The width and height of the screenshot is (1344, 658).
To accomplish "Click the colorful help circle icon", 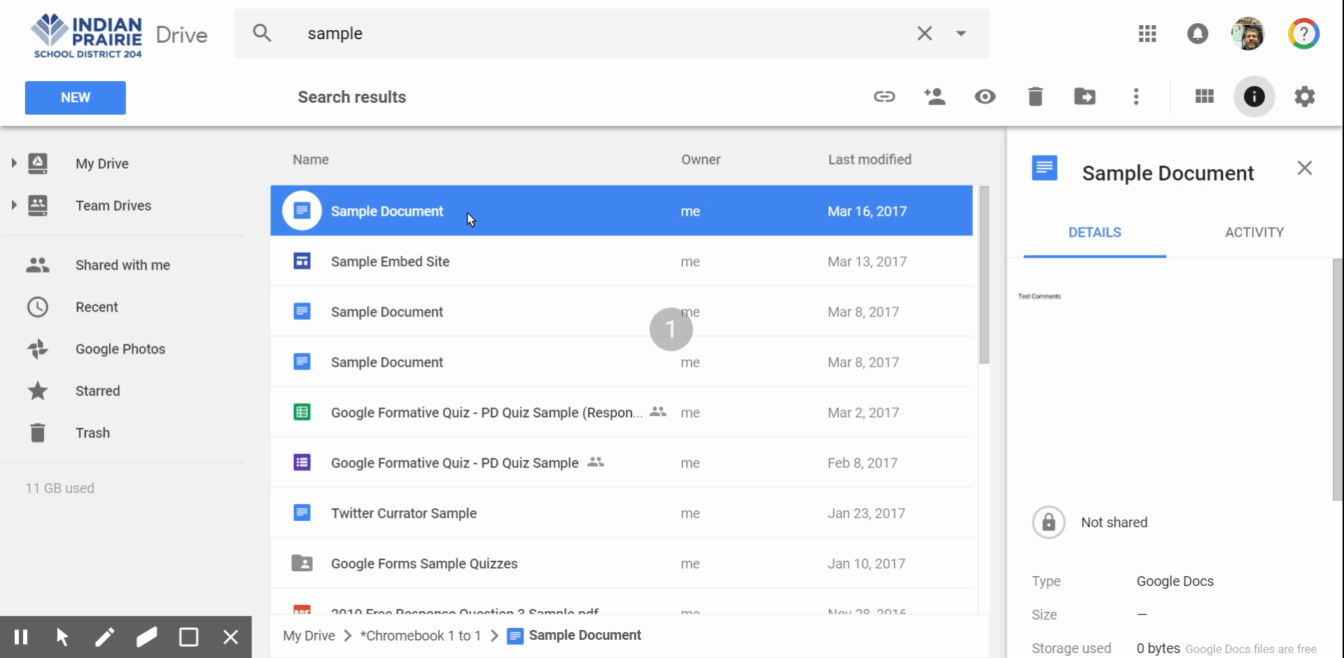I will point(1304,33).
